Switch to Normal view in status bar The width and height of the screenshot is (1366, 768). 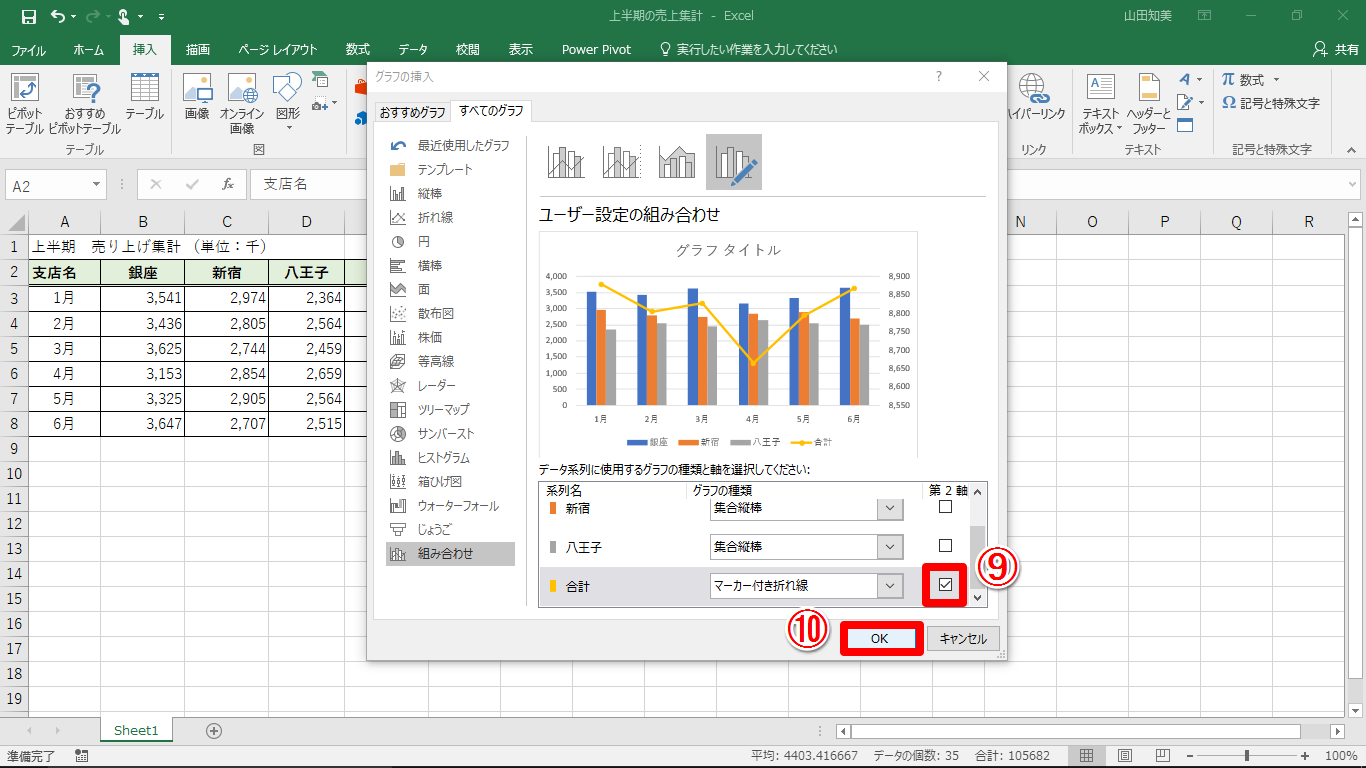click(x=1086, y=756)
